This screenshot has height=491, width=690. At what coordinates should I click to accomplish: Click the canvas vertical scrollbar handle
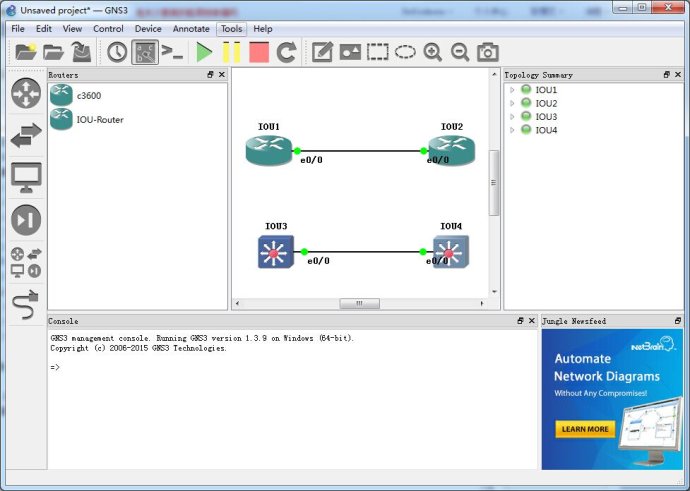(x=494, y=183)
